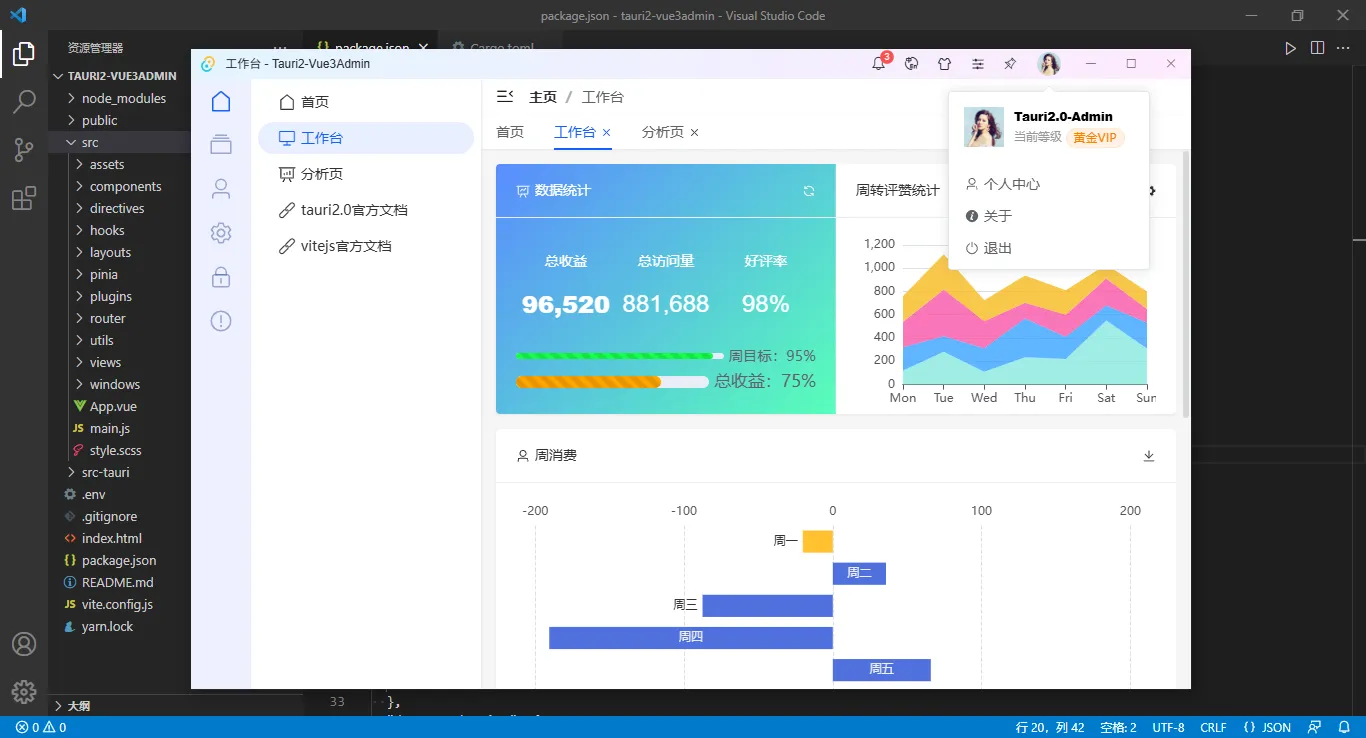Image resolution: width=1366 pixels, height=738 pixels.
Task: Open the lock screen icon in the sidebar
Action: [x=220, y=276]
